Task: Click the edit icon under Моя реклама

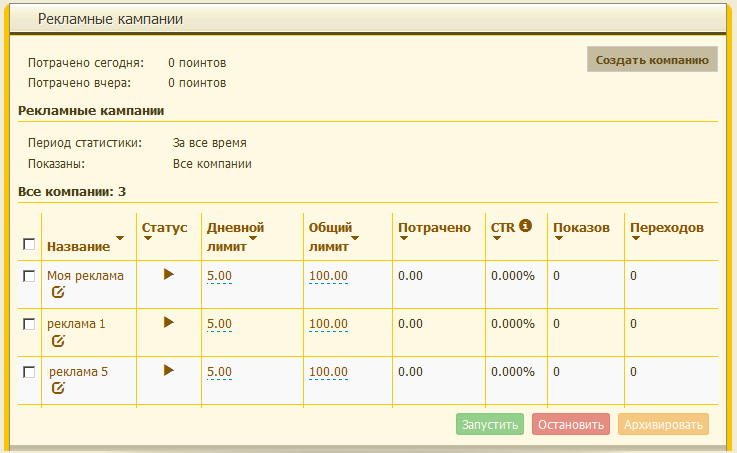Action: 58,292
